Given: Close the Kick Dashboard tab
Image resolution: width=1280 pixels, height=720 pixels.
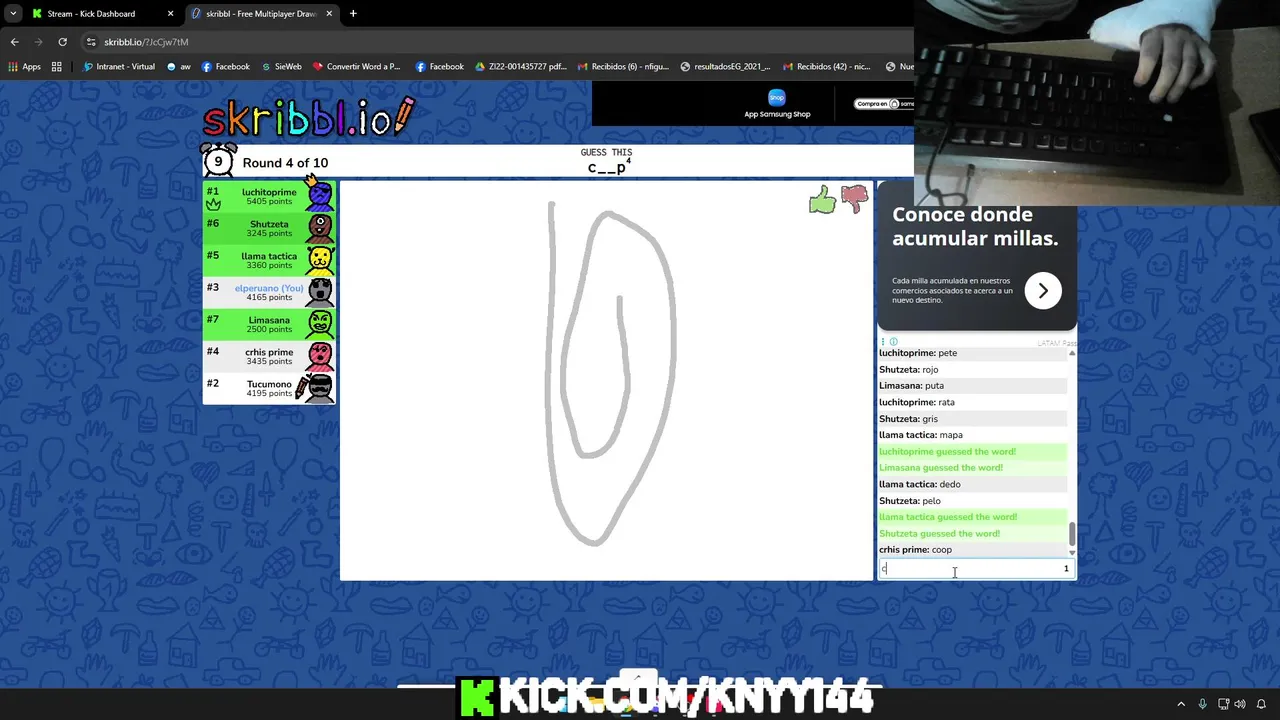Looking at the screenshot, I should [x=170, y=14].
